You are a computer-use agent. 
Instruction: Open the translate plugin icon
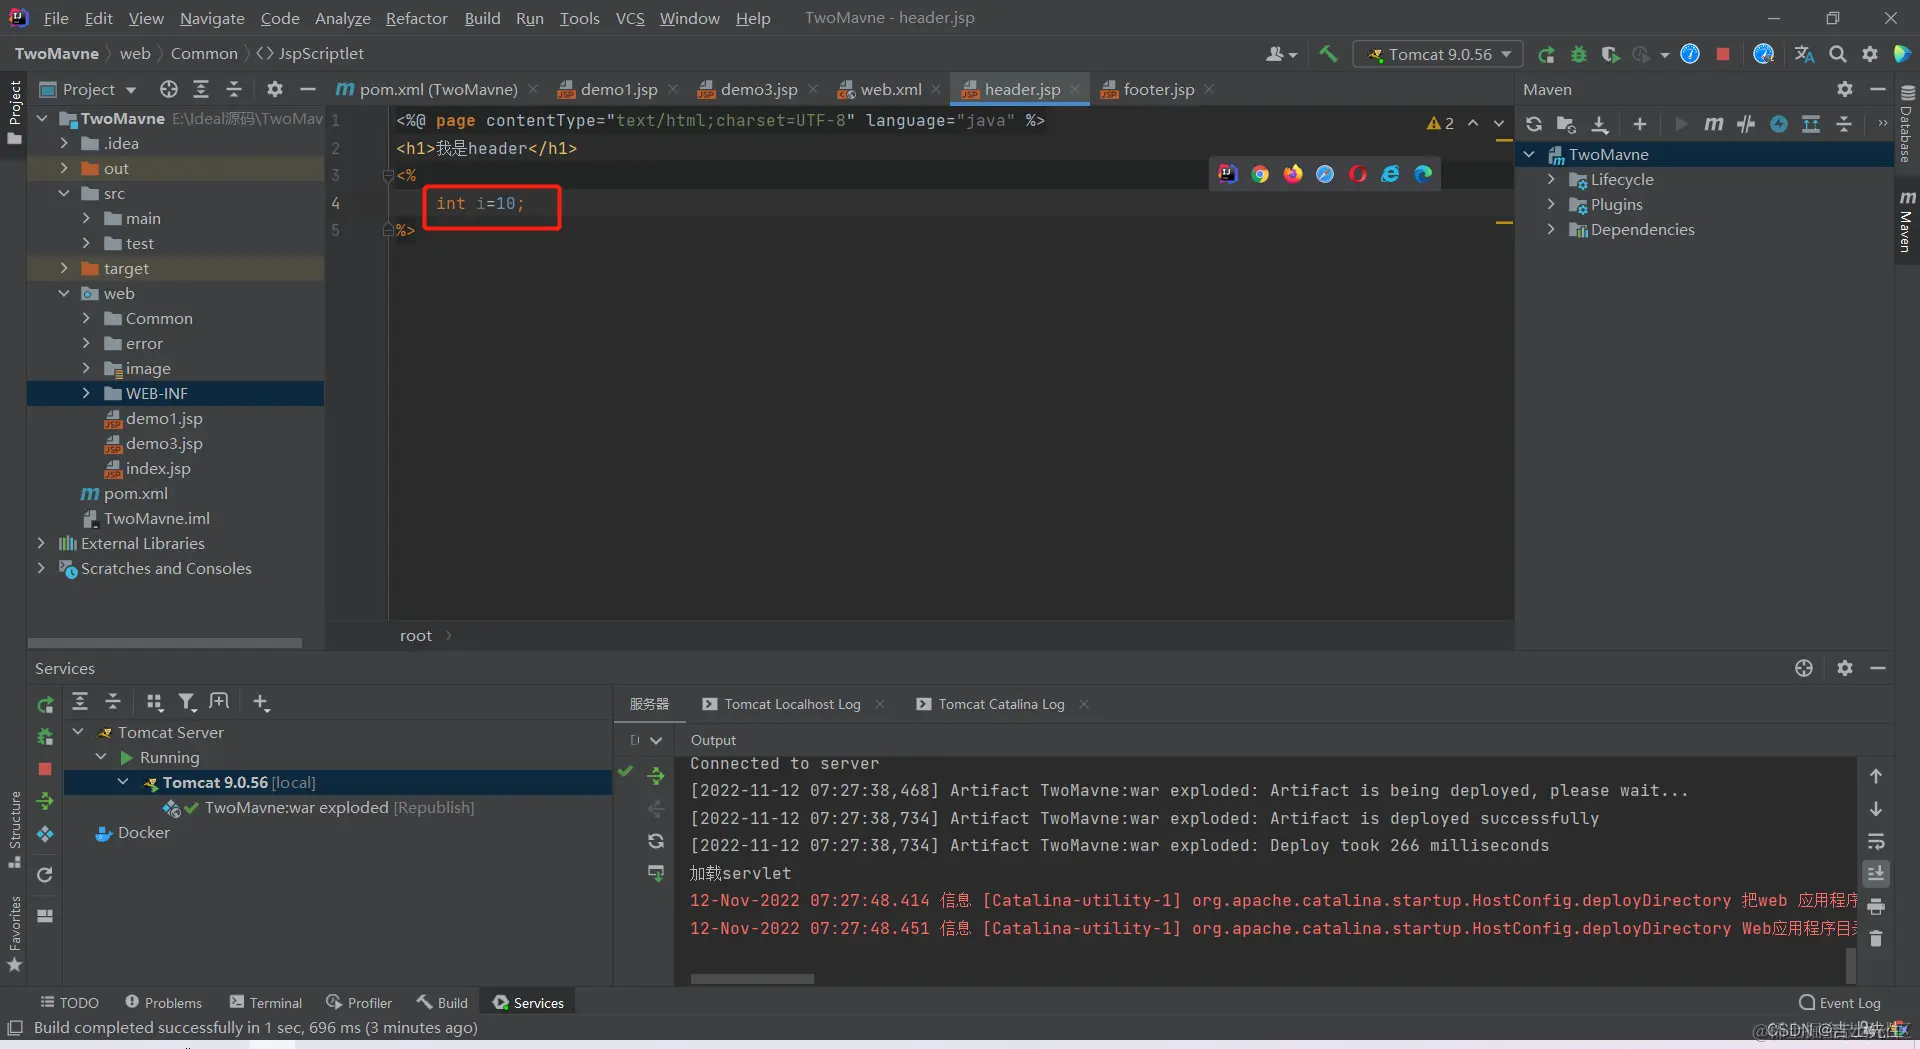coord(1804,54)
